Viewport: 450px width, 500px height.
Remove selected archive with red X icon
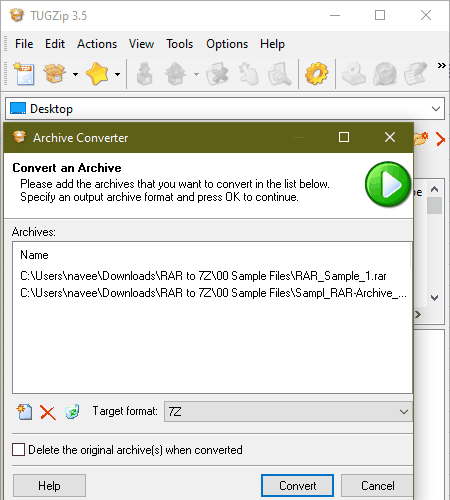48,412
